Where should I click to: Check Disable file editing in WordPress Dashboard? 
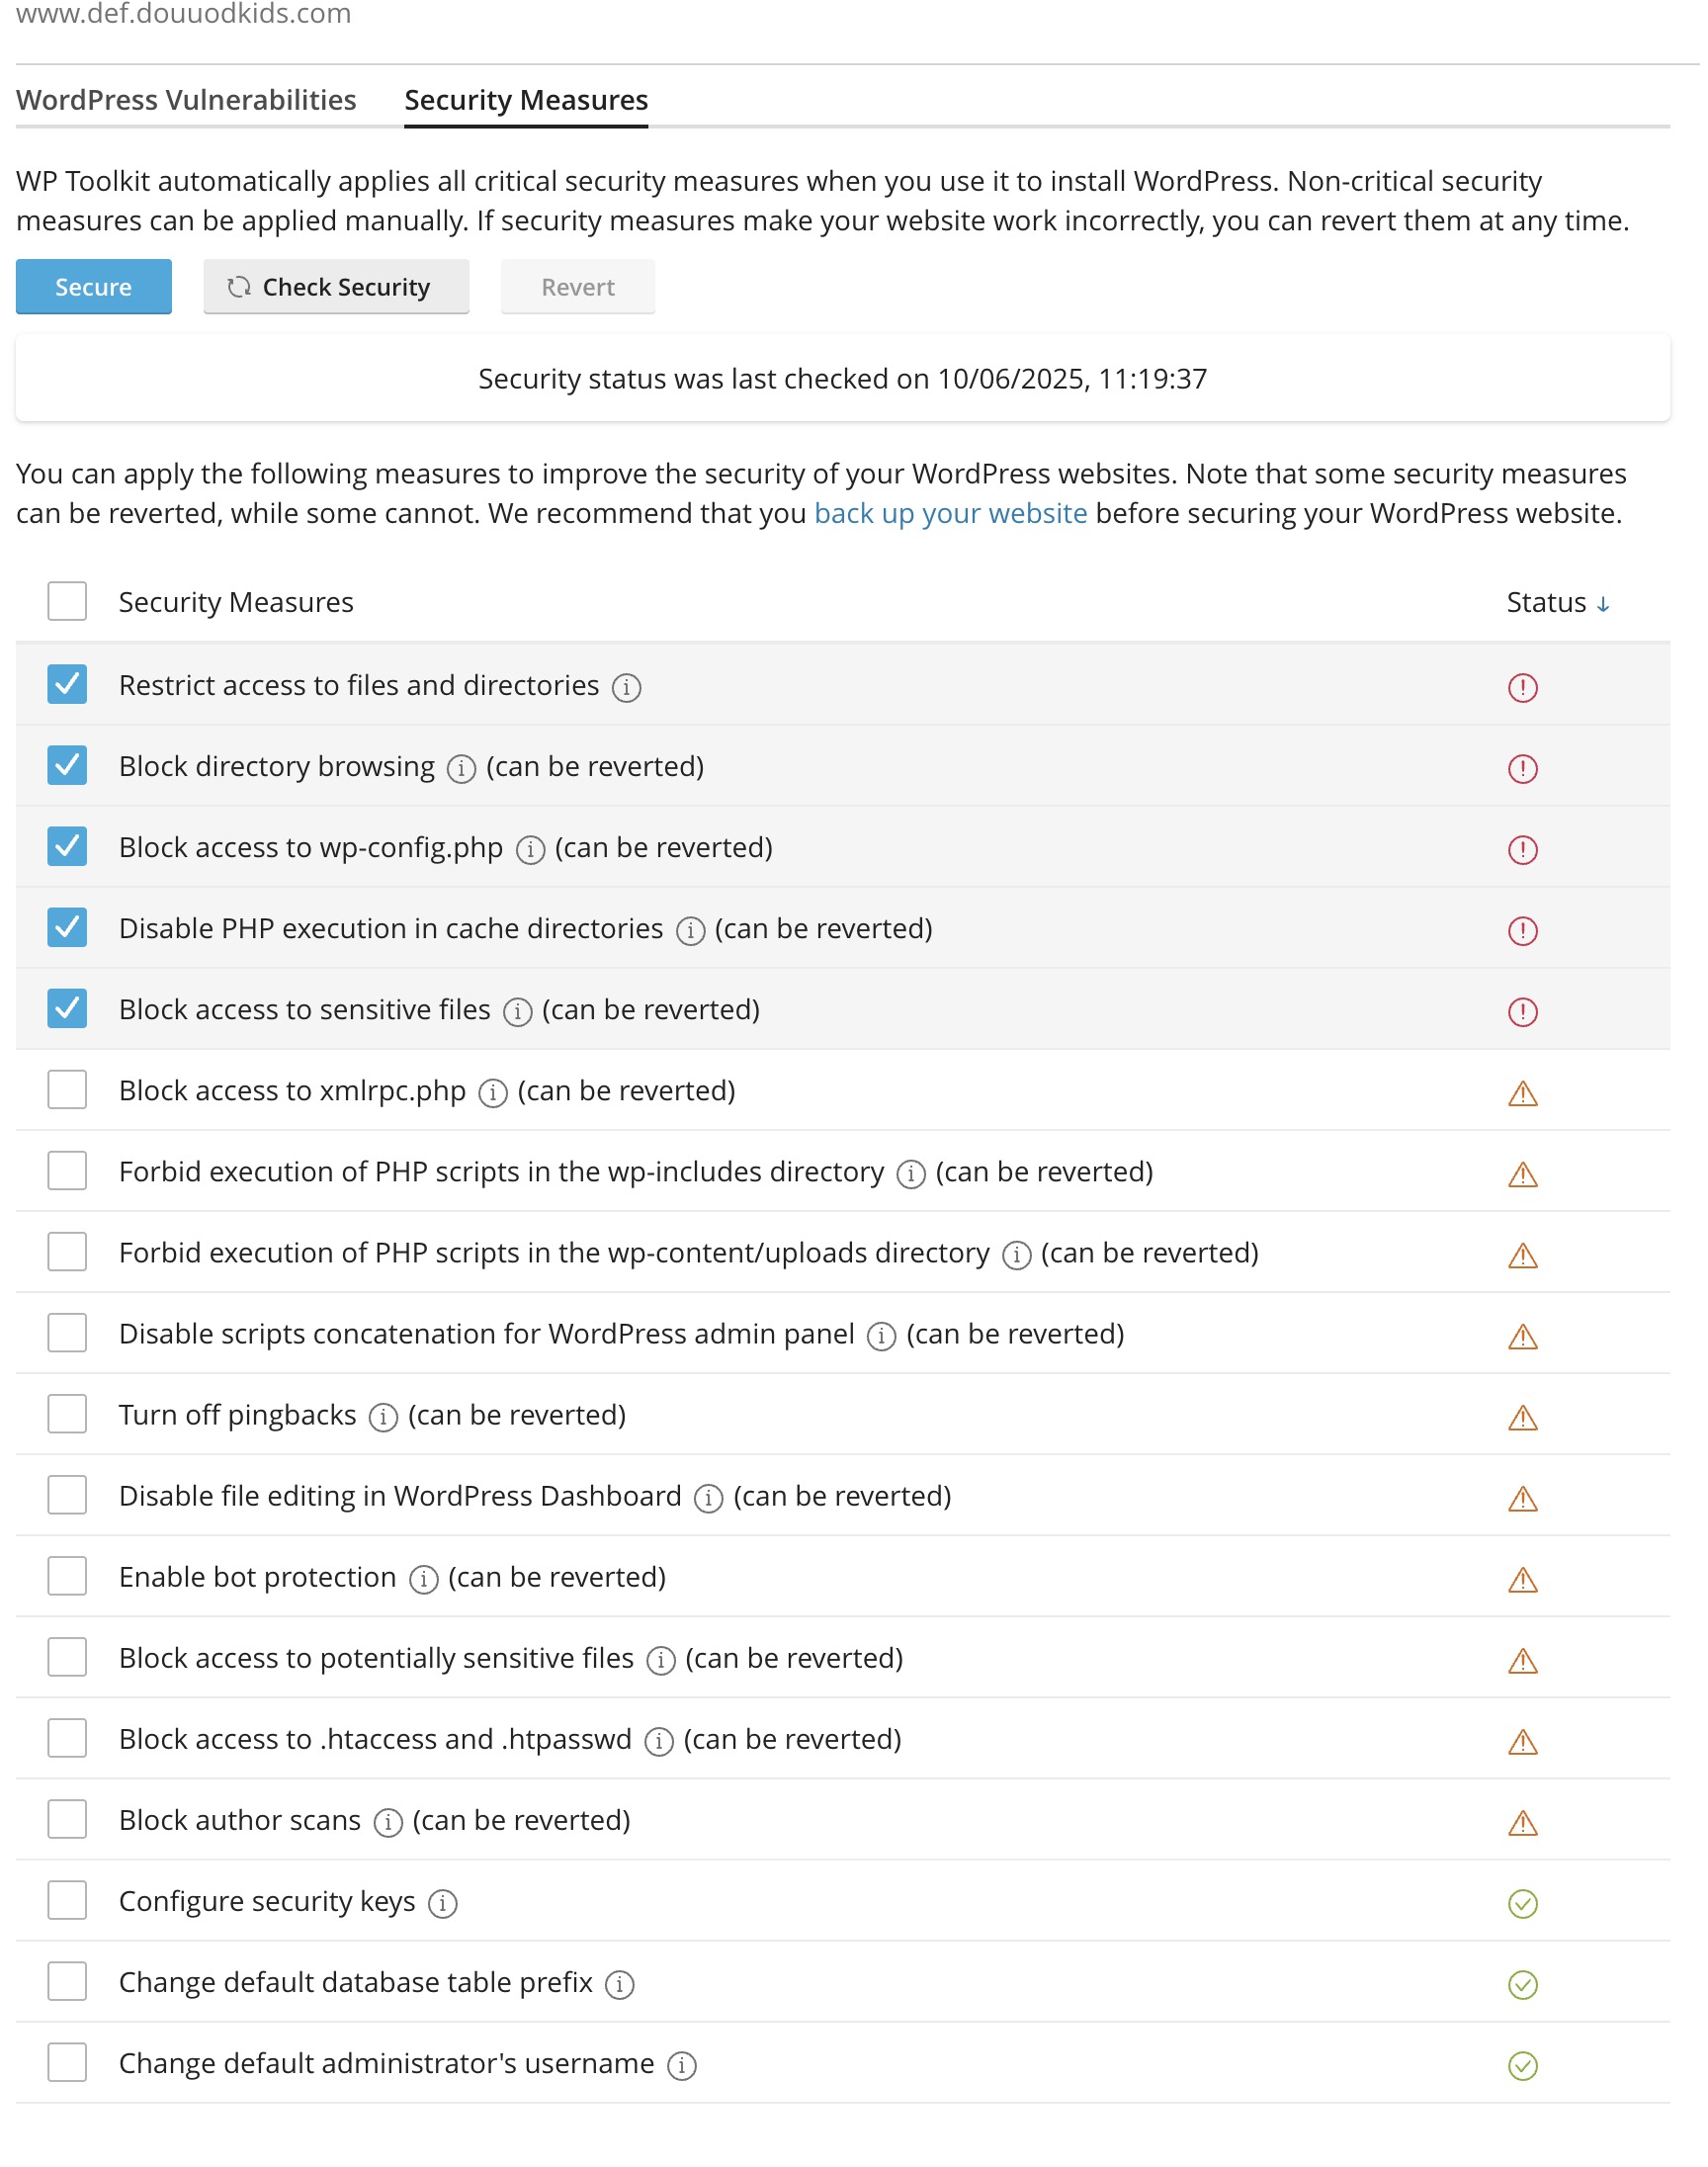[67, 1495]
